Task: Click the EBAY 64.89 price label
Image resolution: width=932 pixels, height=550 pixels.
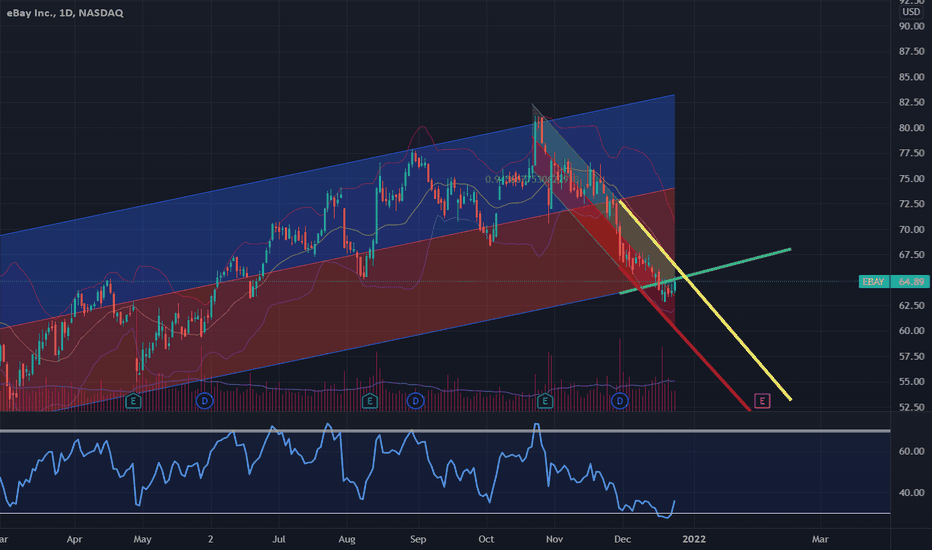Action: pyautogui.click(x=894, y=281)
